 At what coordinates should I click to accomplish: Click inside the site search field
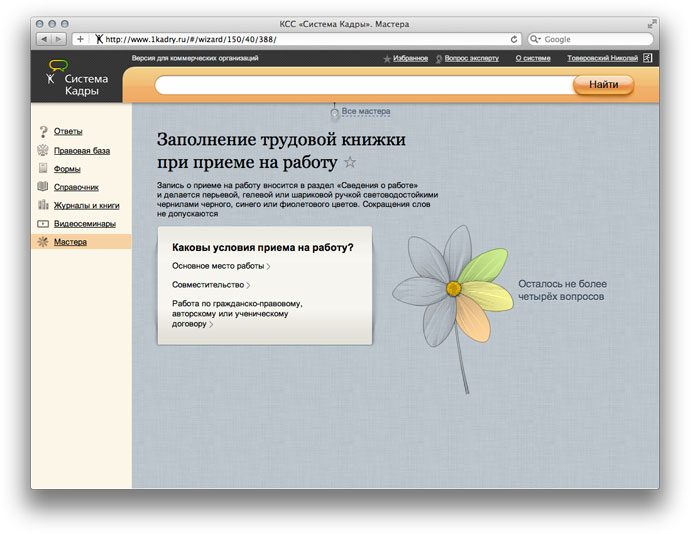[362, 86]
